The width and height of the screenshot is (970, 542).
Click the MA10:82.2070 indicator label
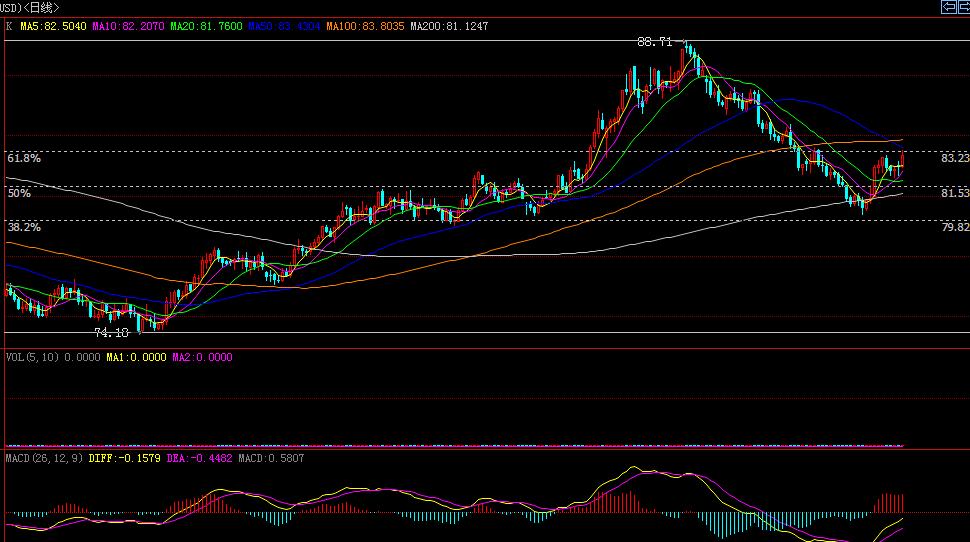pyautogui.click(x=128, y=27)
